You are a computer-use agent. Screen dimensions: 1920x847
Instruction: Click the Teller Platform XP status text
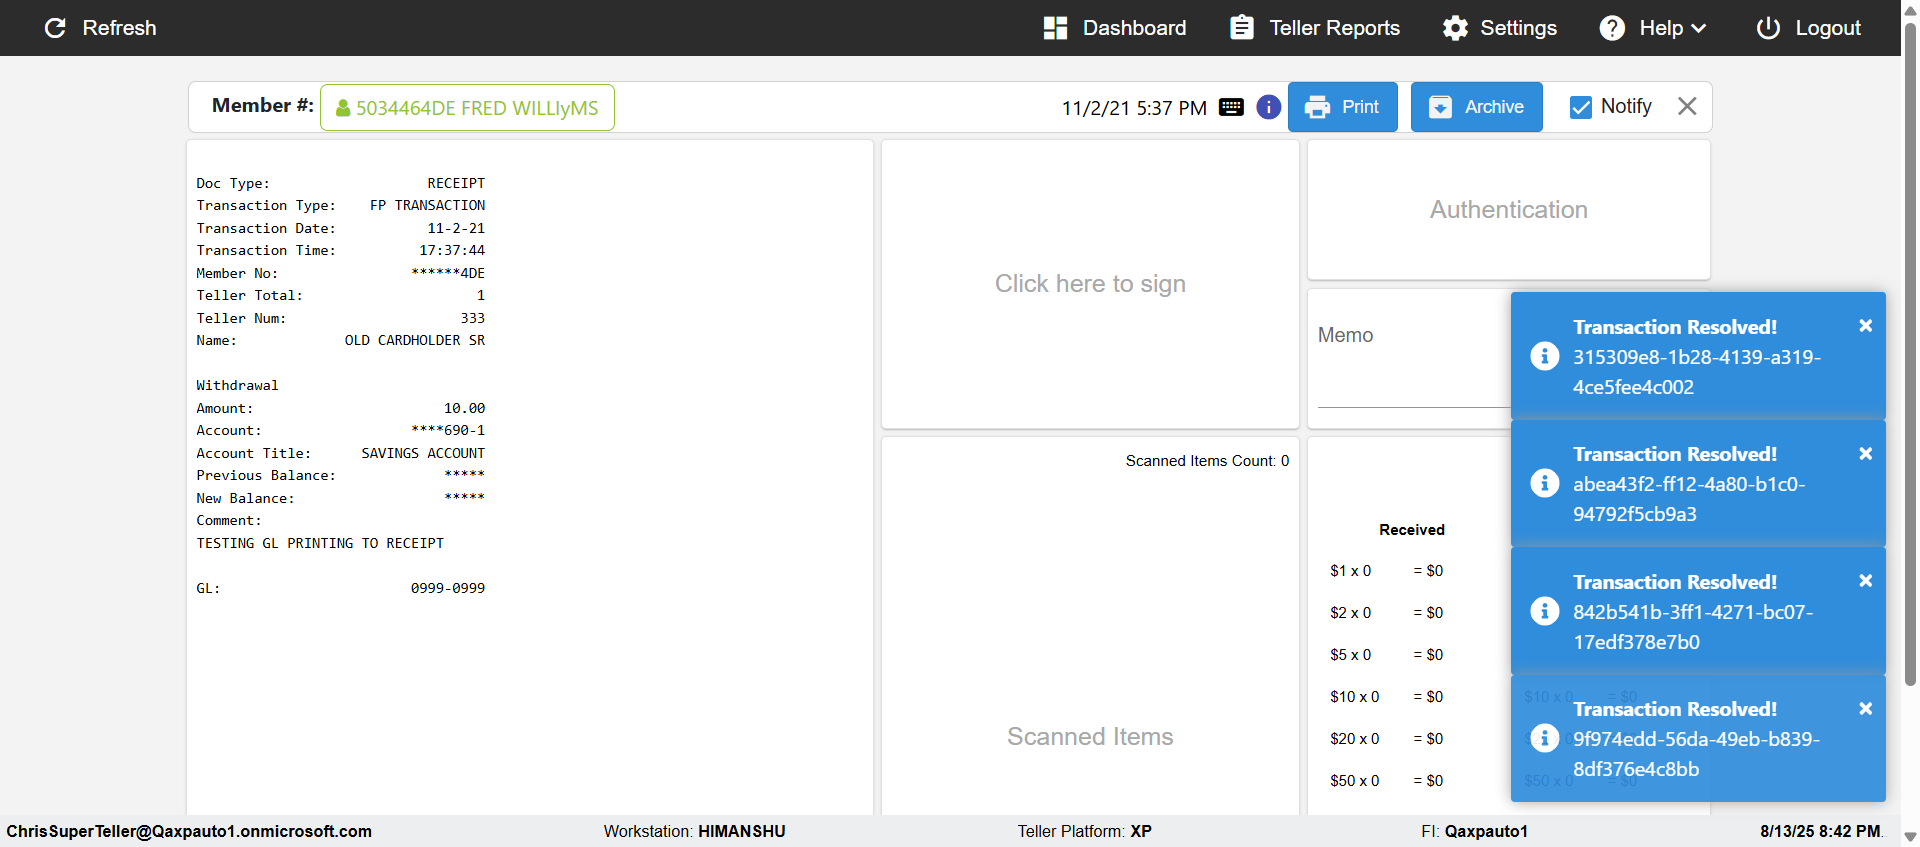tap(1085, 831)
